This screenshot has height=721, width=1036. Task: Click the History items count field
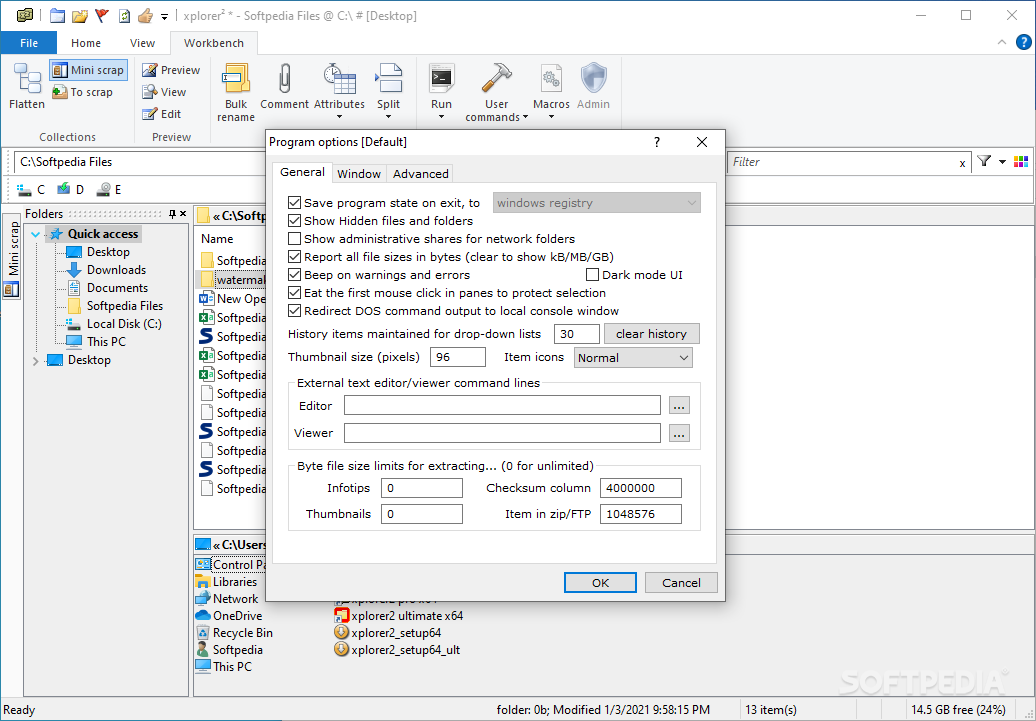577,334
